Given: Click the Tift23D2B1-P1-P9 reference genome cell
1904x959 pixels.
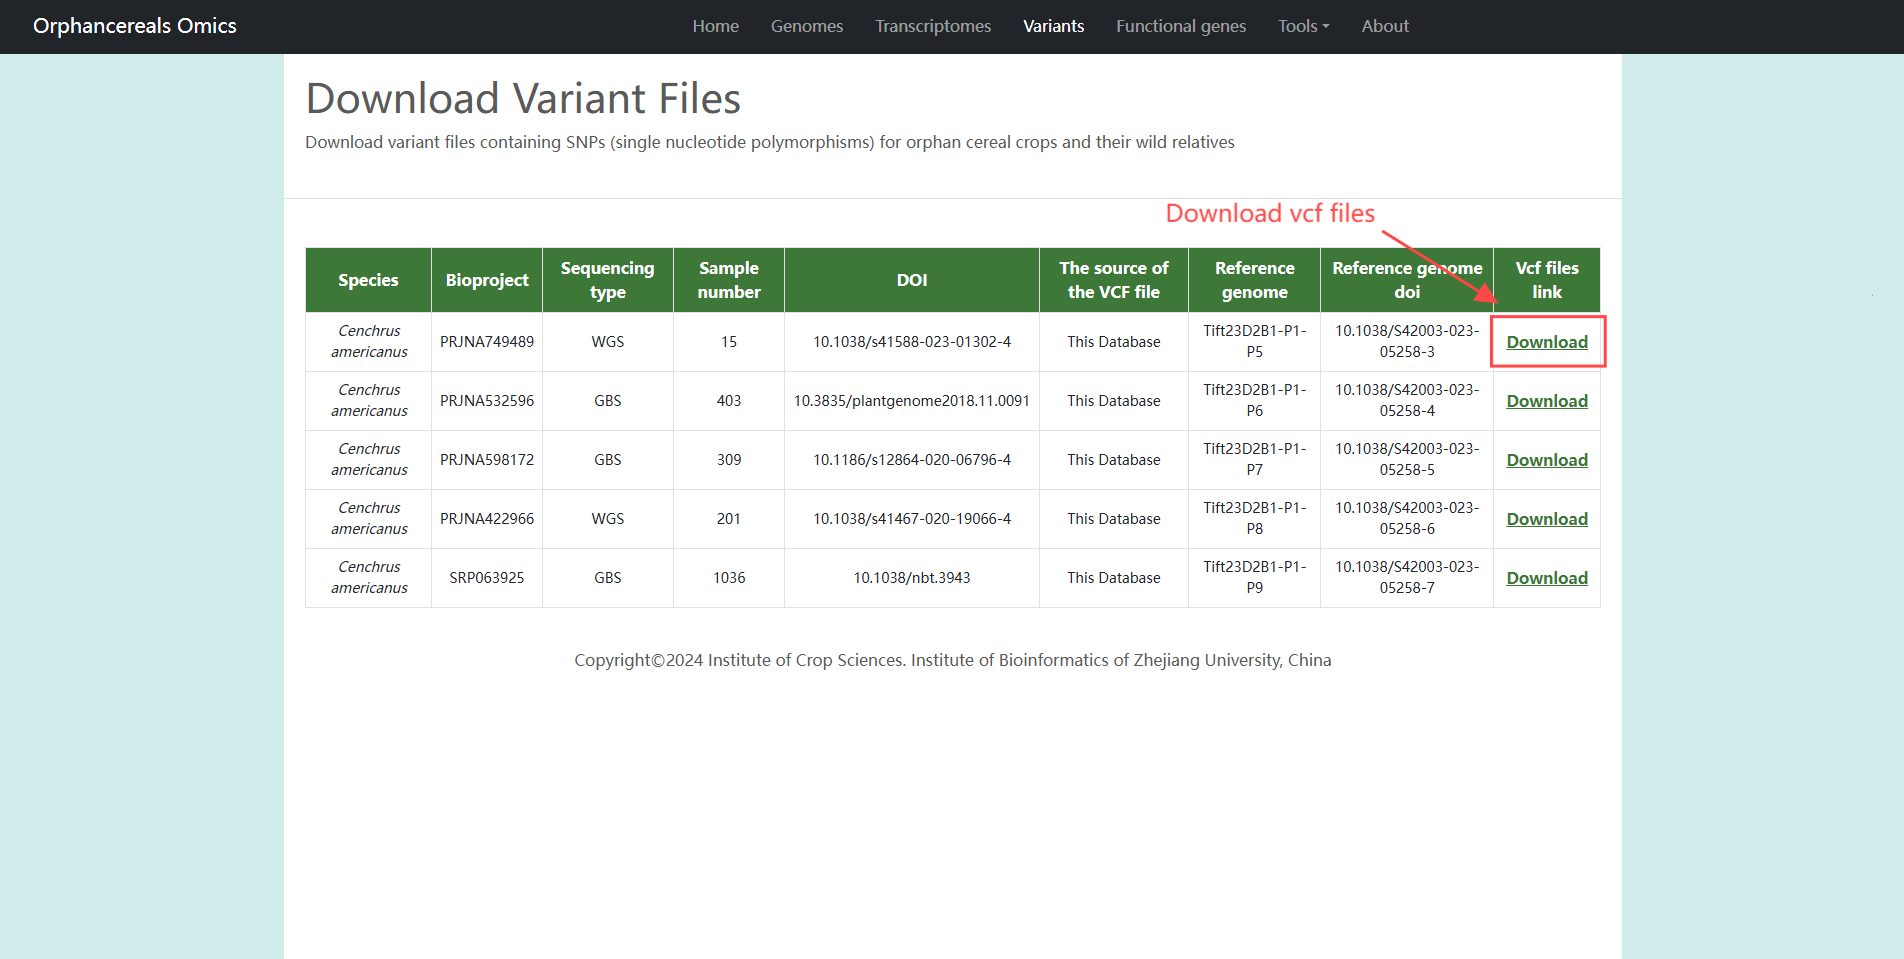Looking at the screenshot, I should pyautogui.click(x=1254, y=577).
